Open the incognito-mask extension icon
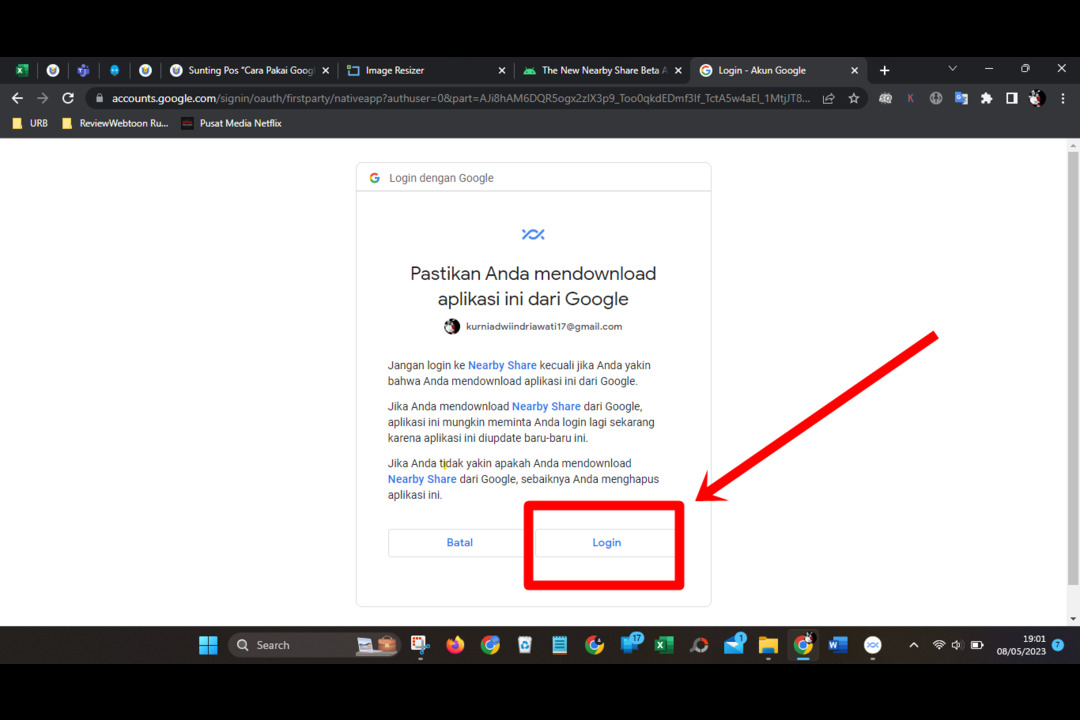 (x=886, y=99)
